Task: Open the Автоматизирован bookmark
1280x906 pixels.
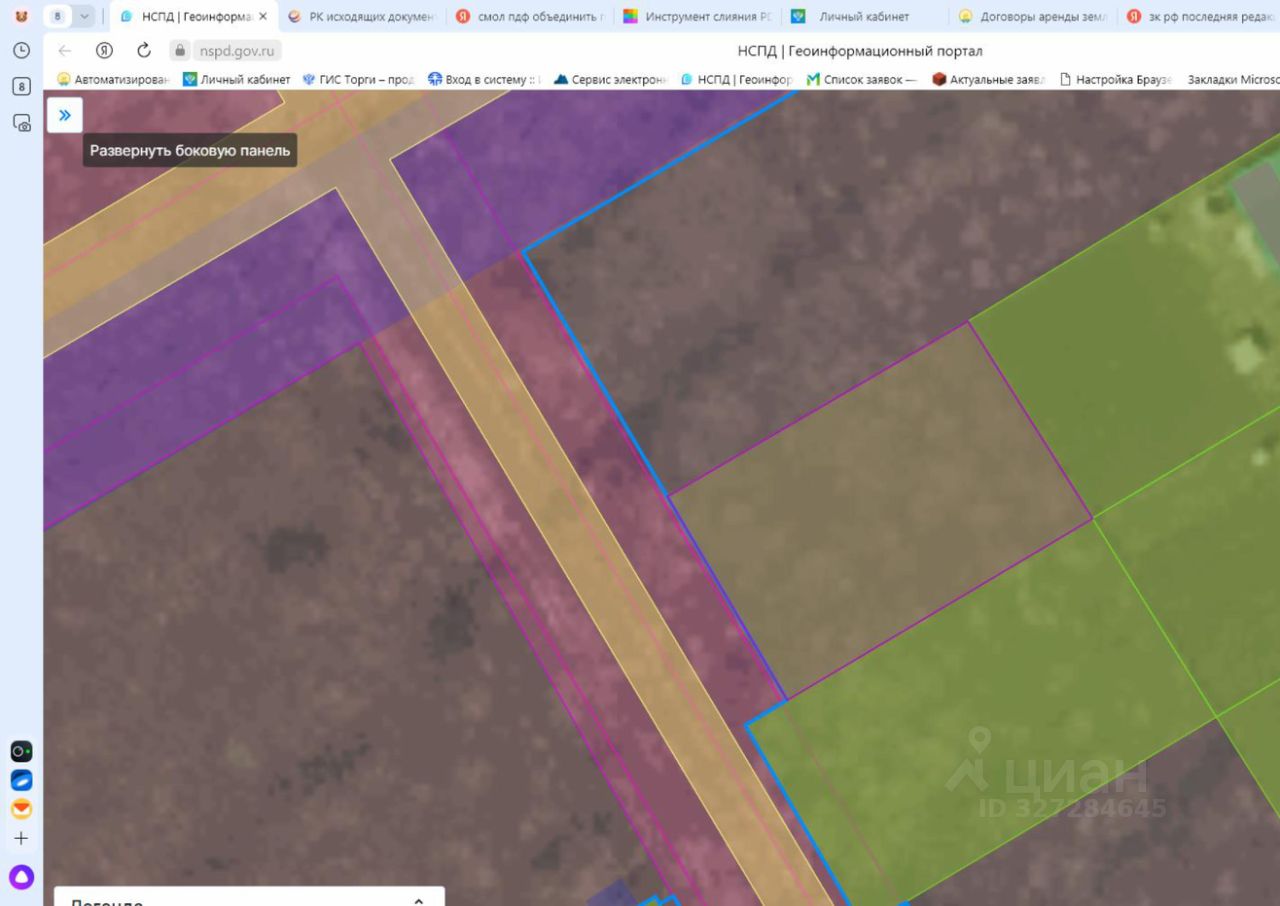Action: pyautogui.click(x=113, y=80)
